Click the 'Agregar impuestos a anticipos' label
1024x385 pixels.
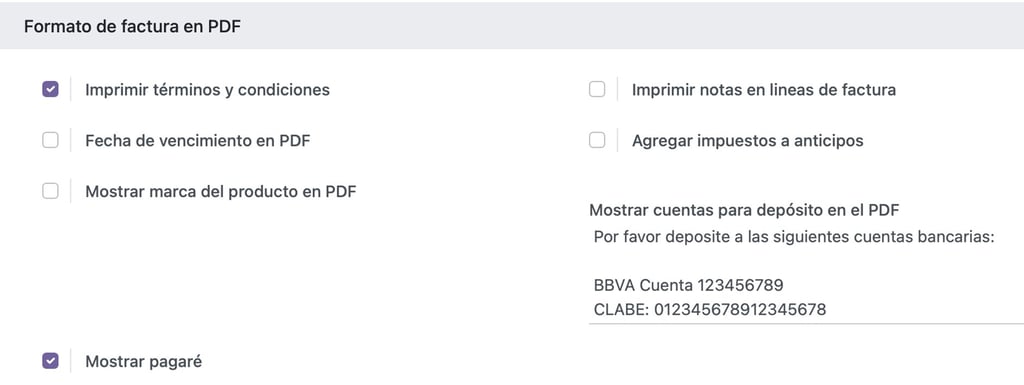click(x=748, y=141)
